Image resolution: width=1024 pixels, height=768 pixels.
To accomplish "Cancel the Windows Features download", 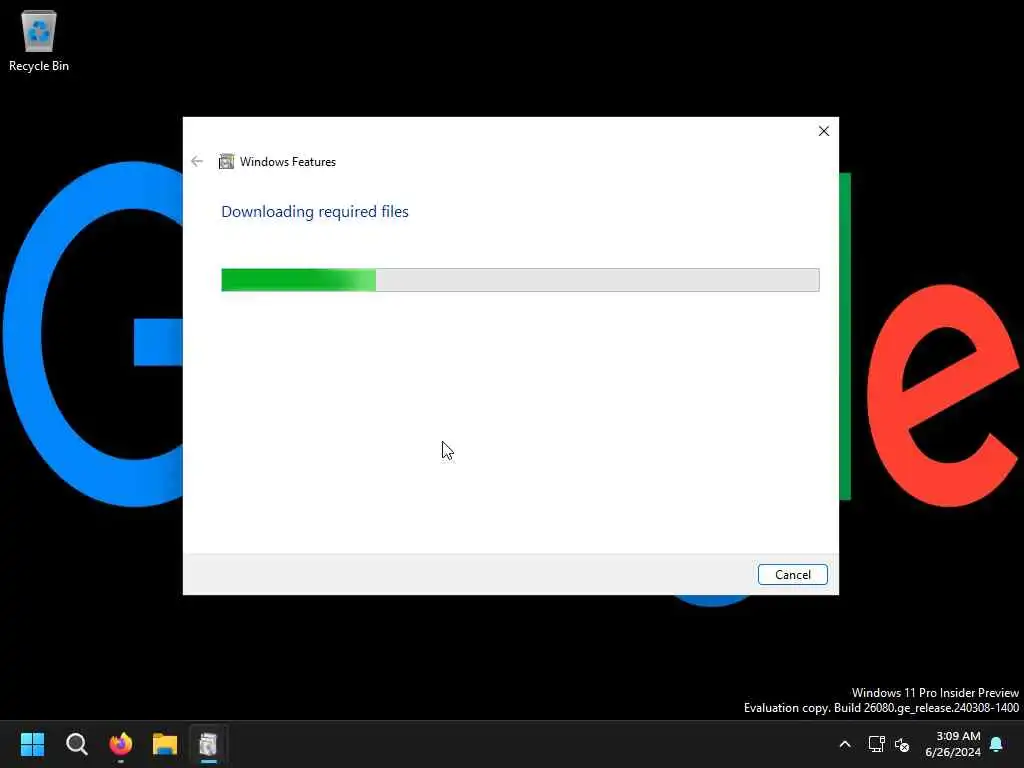I will (x=792, y=575).
